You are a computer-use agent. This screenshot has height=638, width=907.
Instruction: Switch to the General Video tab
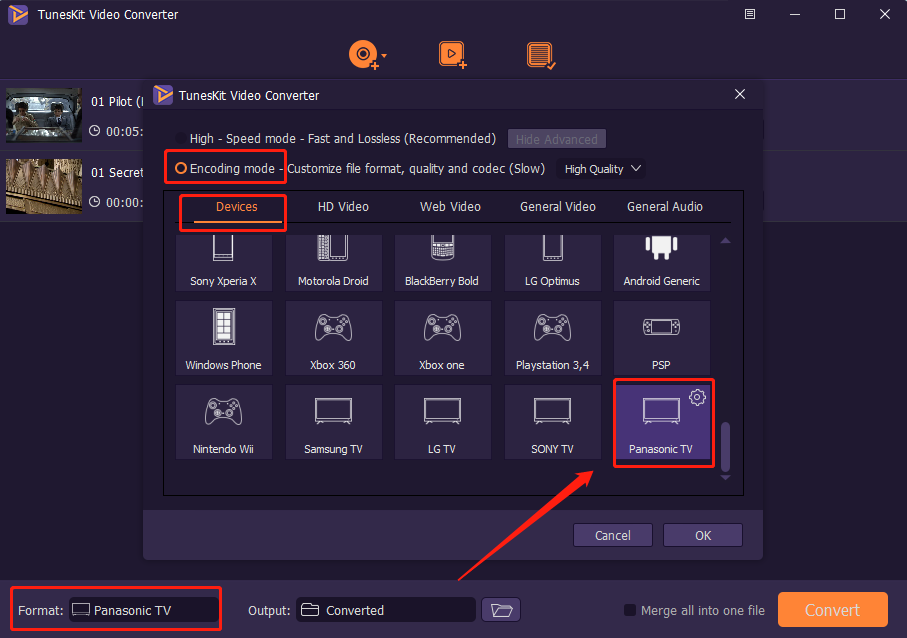coord(558,207)
